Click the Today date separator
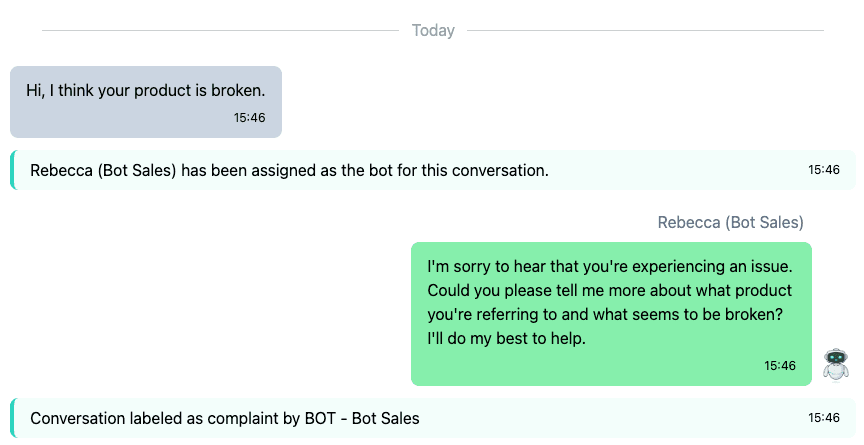Viewport: 864px width, 445px height. (433, 30)
